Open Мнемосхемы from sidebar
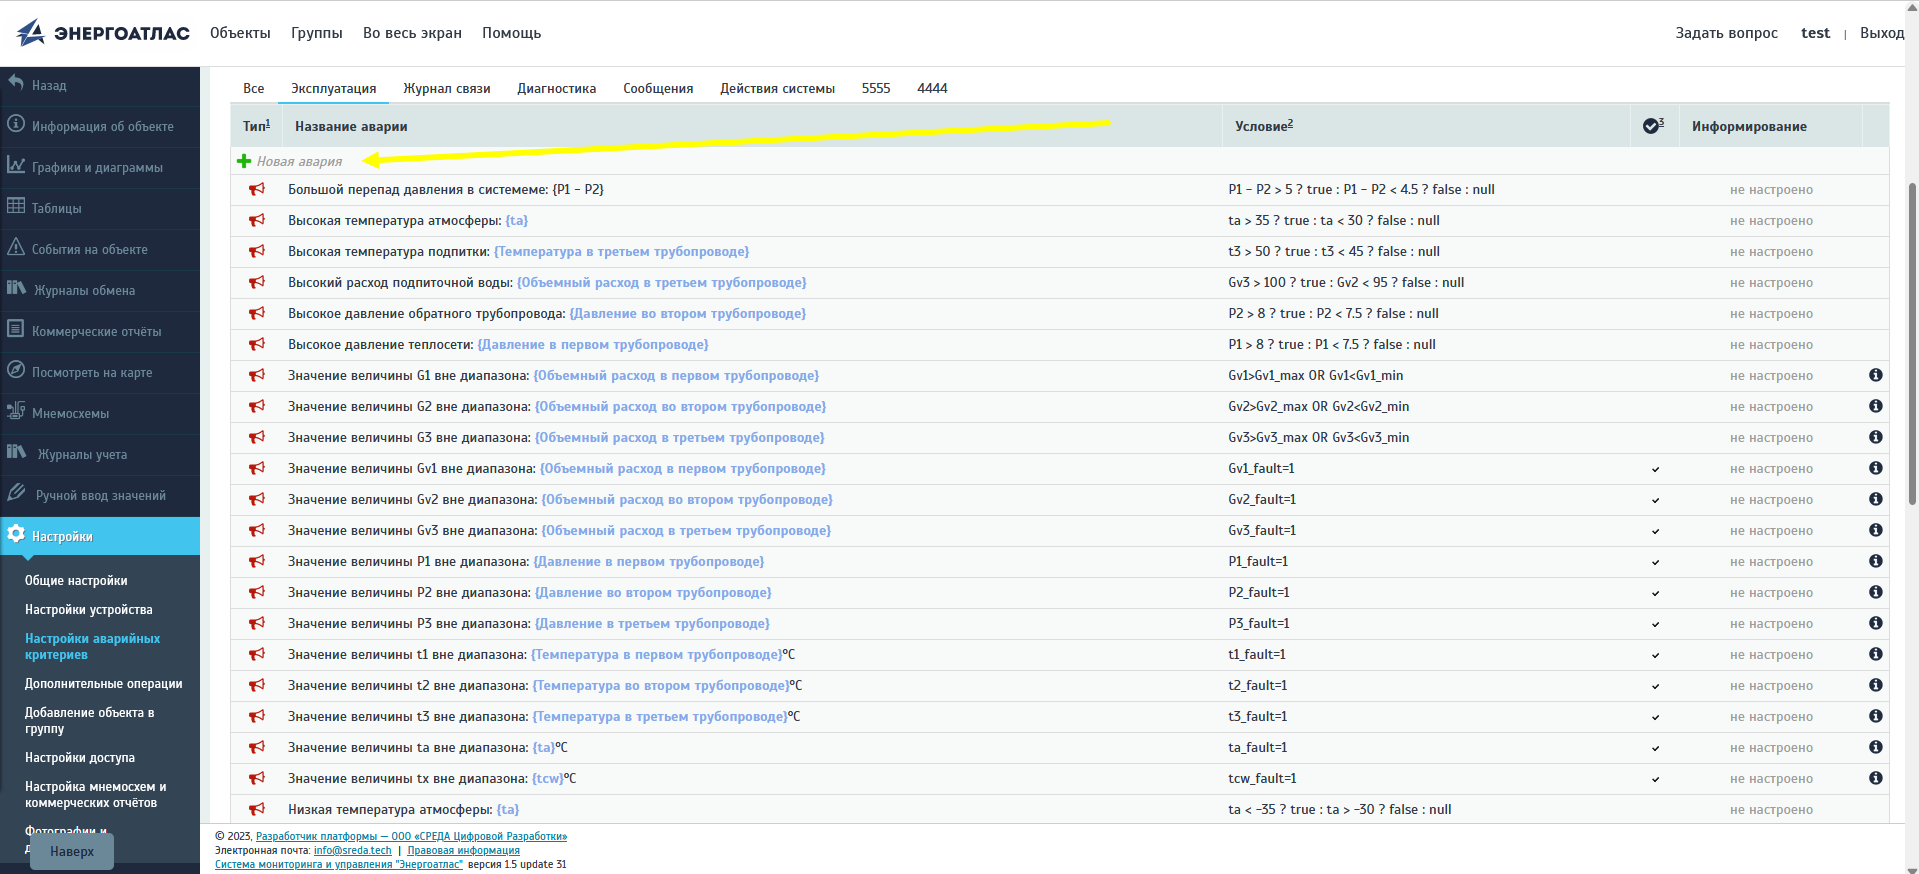 (x=70, y=413)
